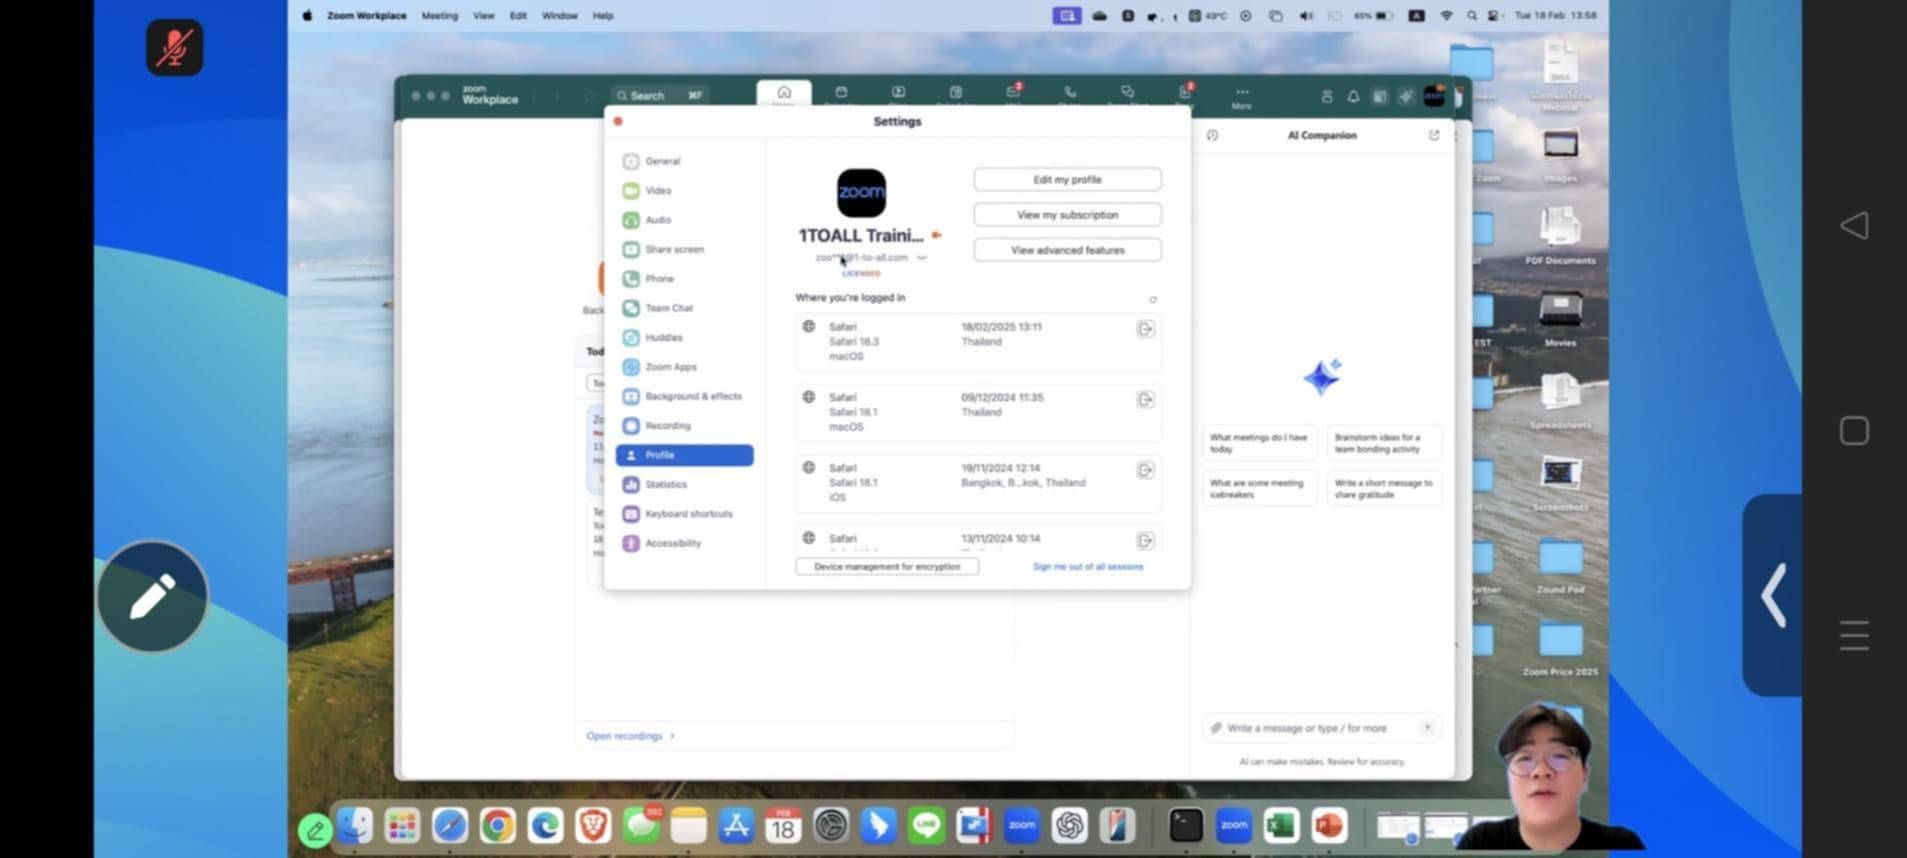This screenshot has height=858, width=1907.
Task: Open the Window menu
Action: (559, 16)
